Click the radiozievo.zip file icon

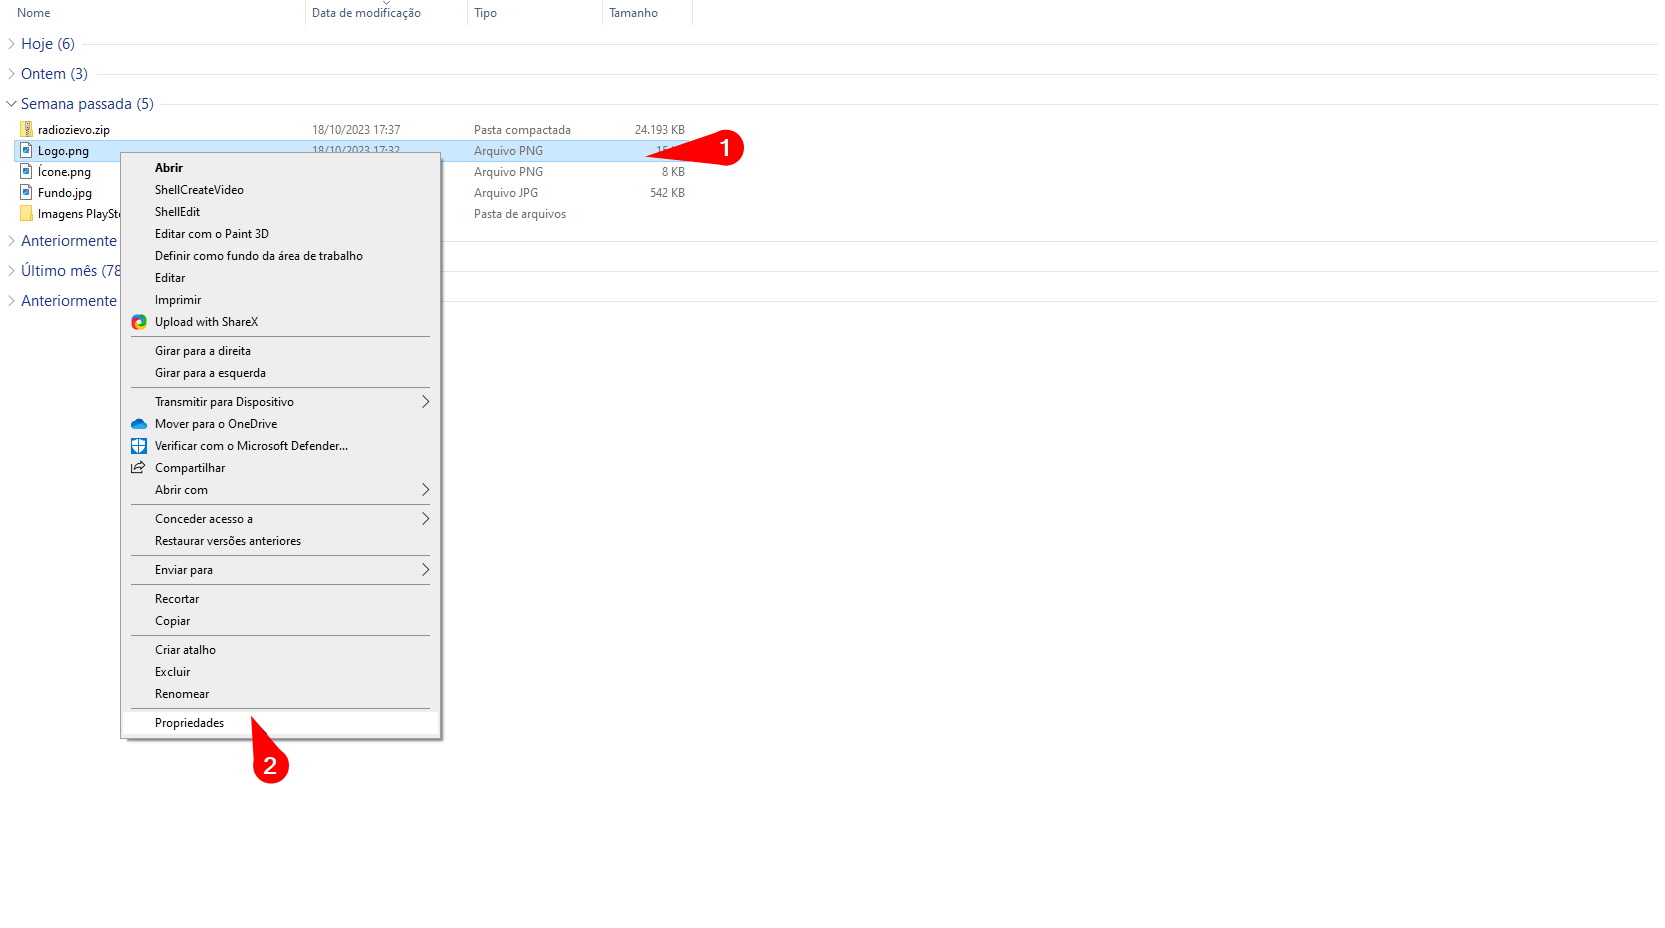click(x=26, y=130)
